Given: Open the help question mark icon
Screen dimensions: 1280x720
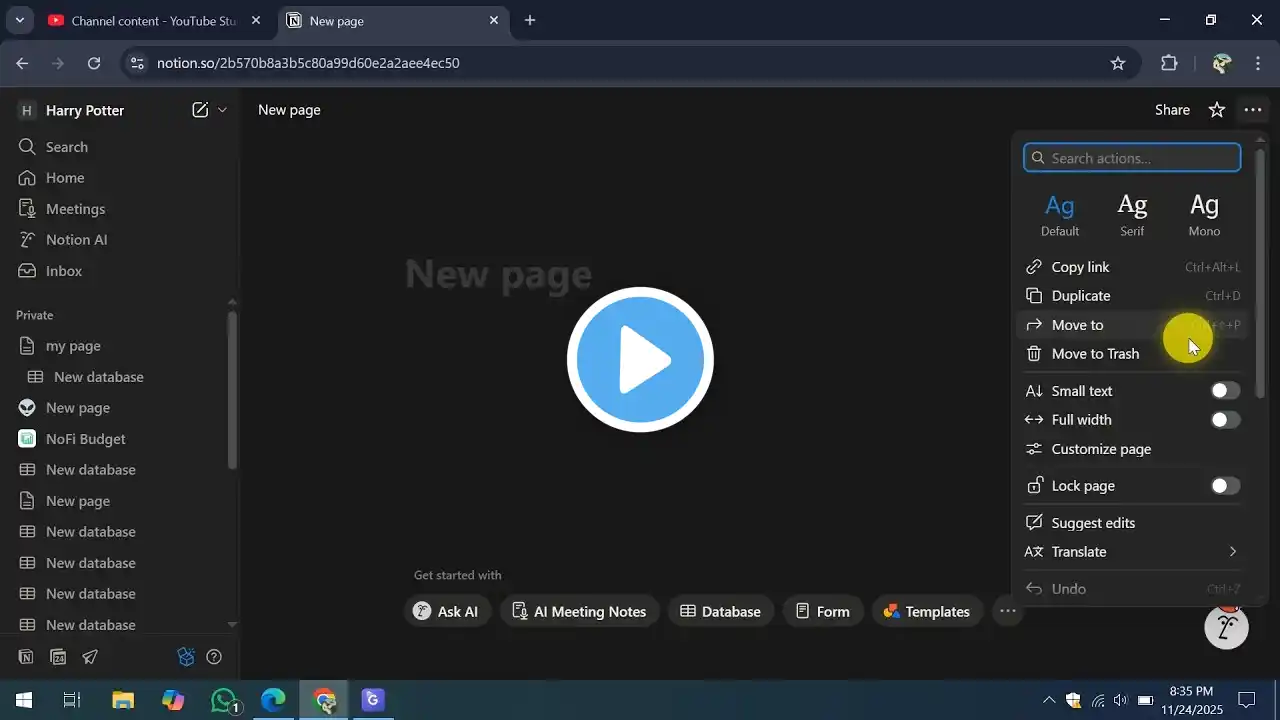Looking at the screenshot, I should [x=213, y=657].
